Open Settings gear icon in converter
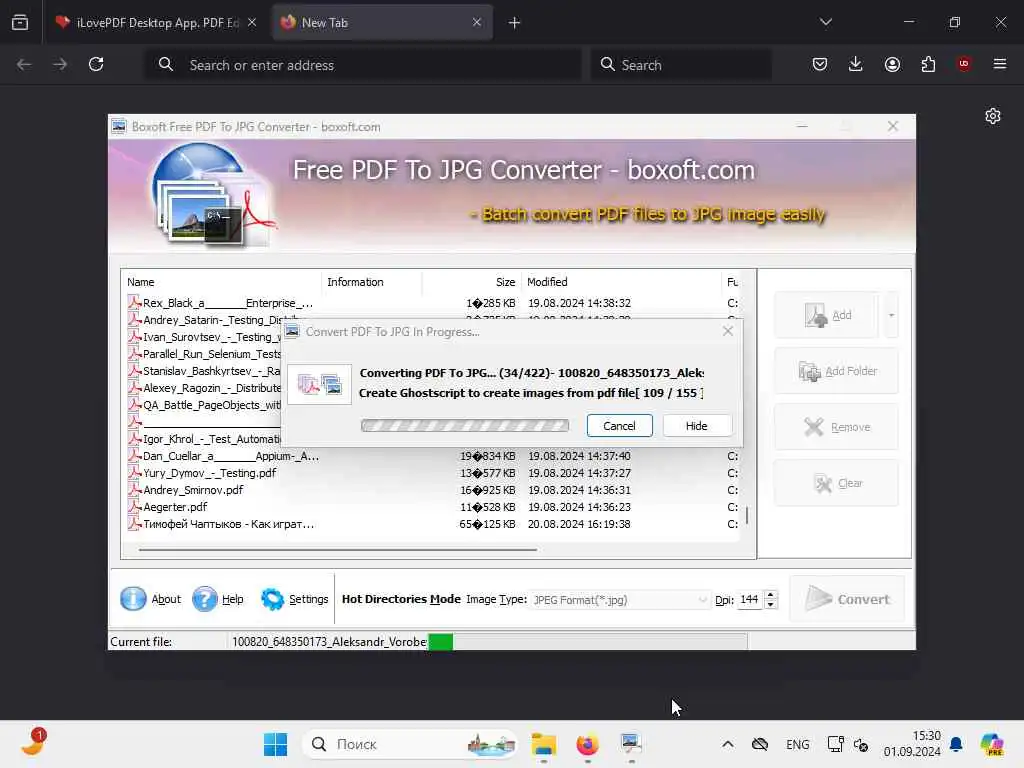1024x768 pixels. click(x=272, y=598)
